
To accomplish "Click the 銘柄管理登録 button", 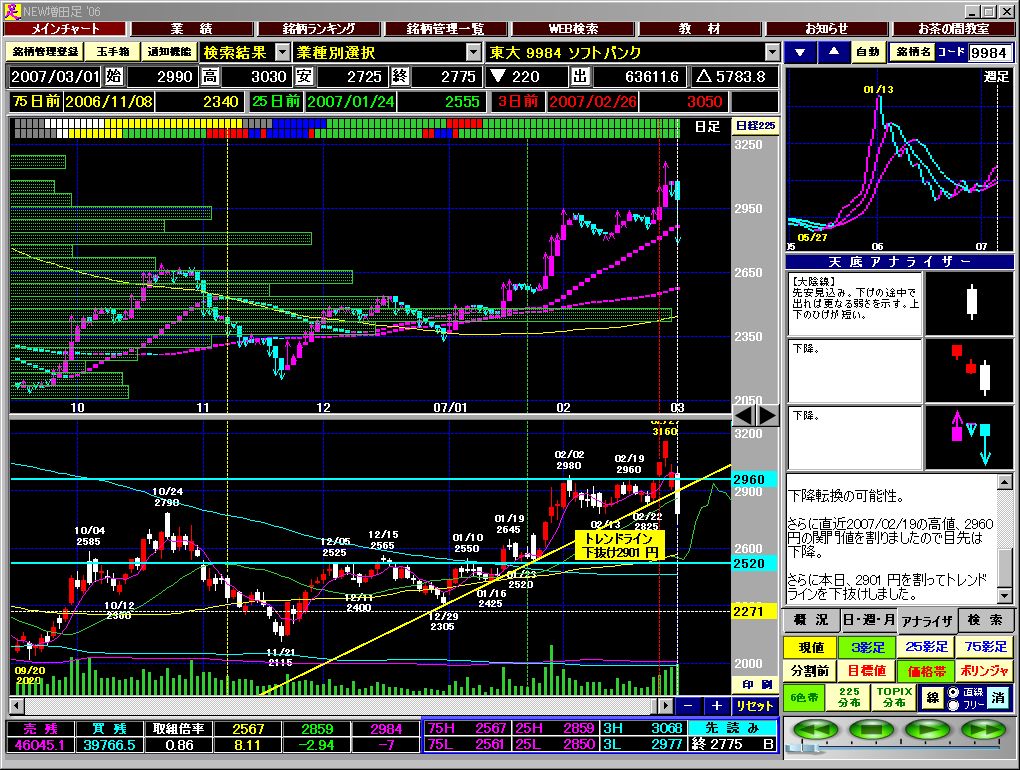I will coord(46,52).
